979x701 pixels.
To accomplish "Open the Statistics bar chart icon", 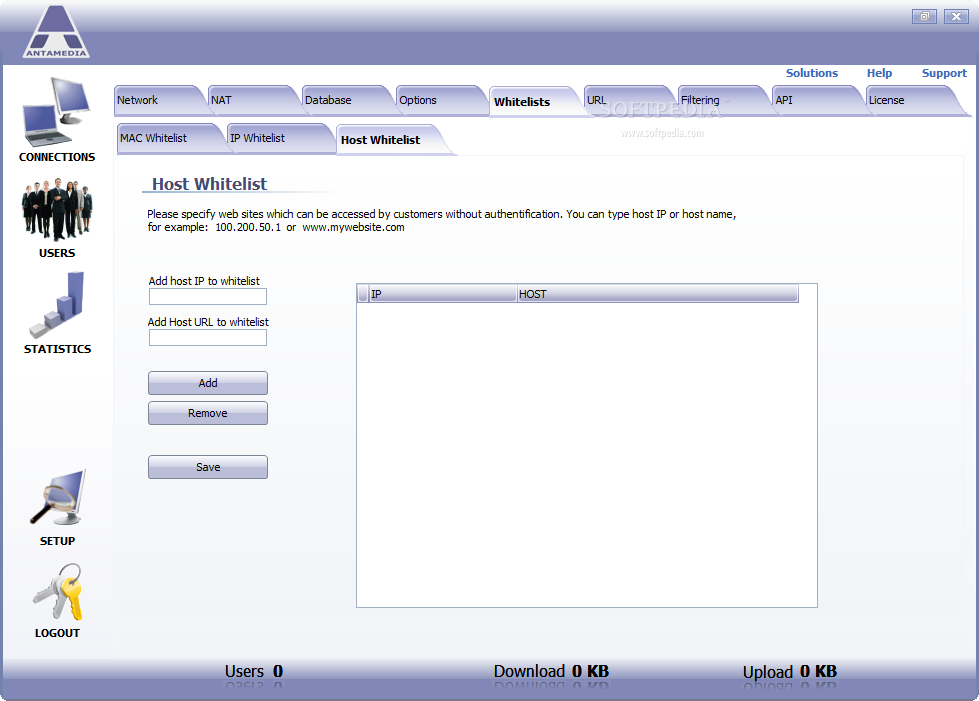I will (57, 305).
